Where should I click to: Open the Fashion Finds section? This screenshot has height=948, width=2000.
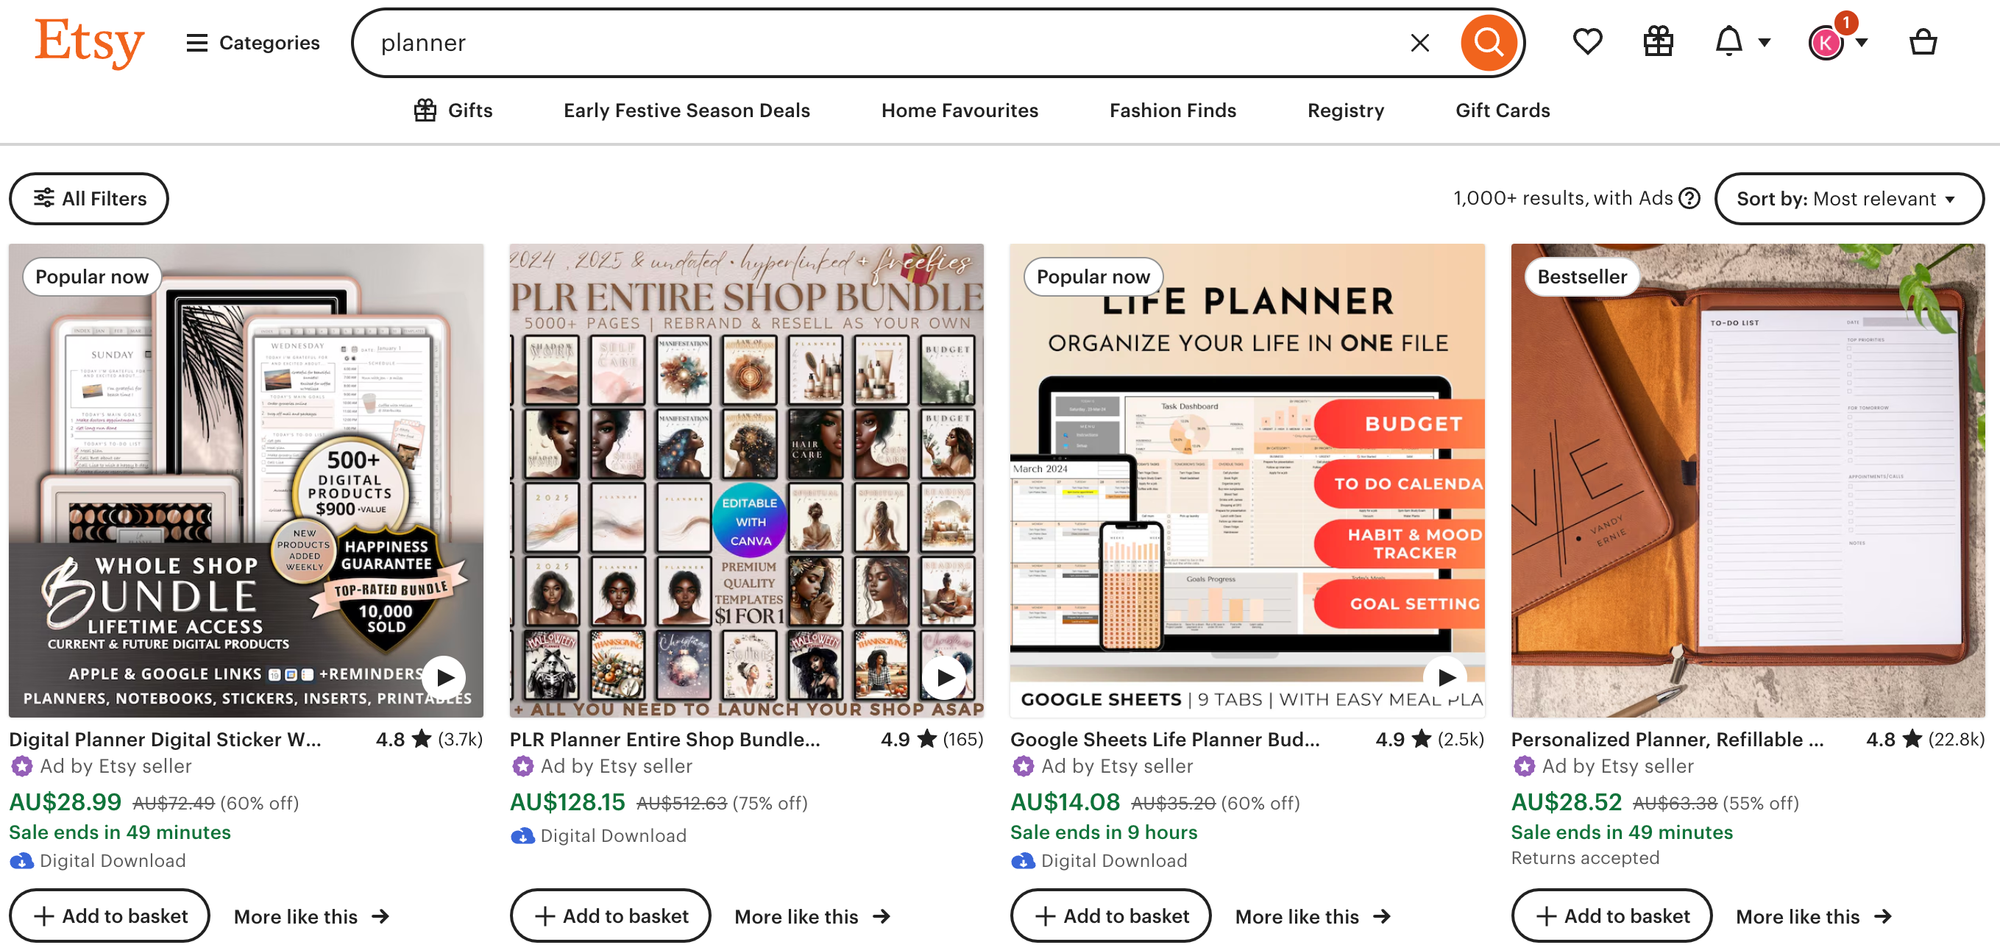[x=1172, y=110]
